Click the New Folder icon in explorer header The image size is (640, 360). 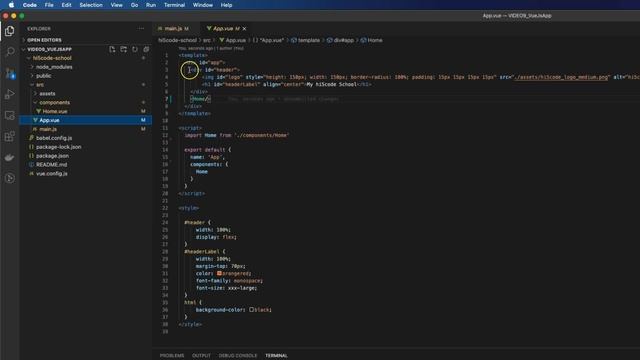tap(123, 49)
